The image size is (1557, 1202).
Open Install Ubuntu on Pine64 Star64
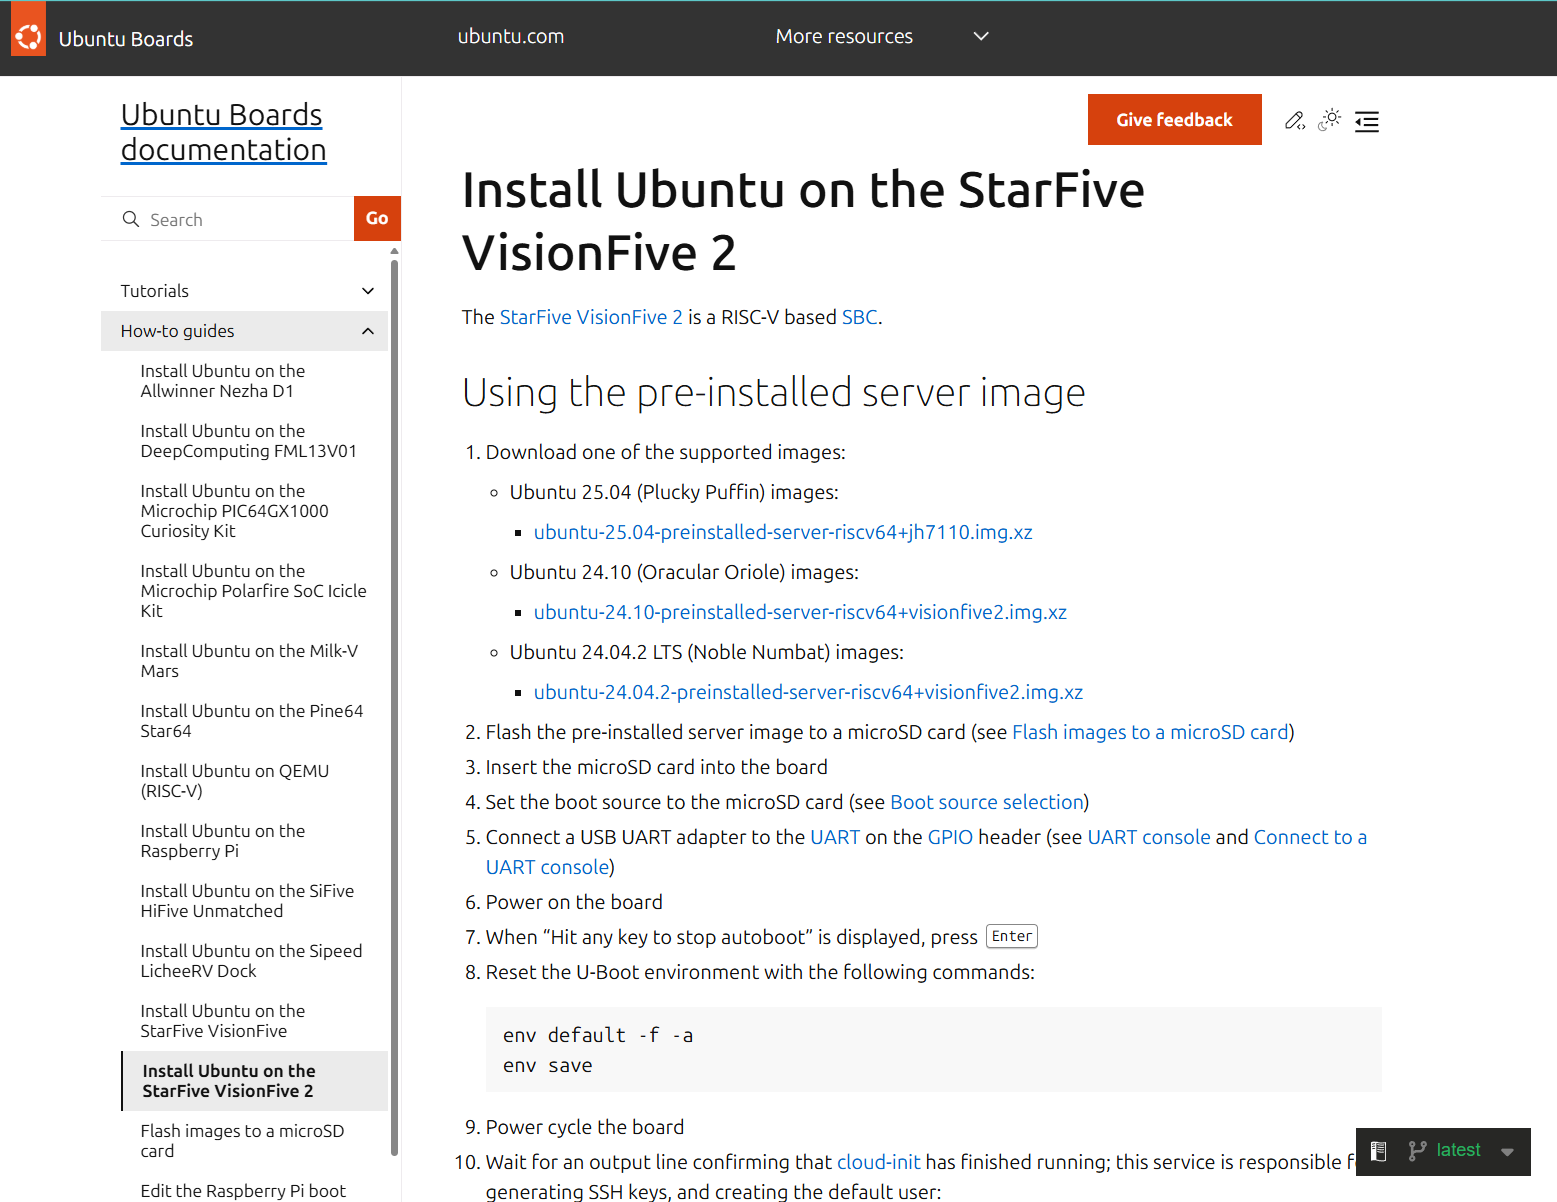(x=252, y=721)
